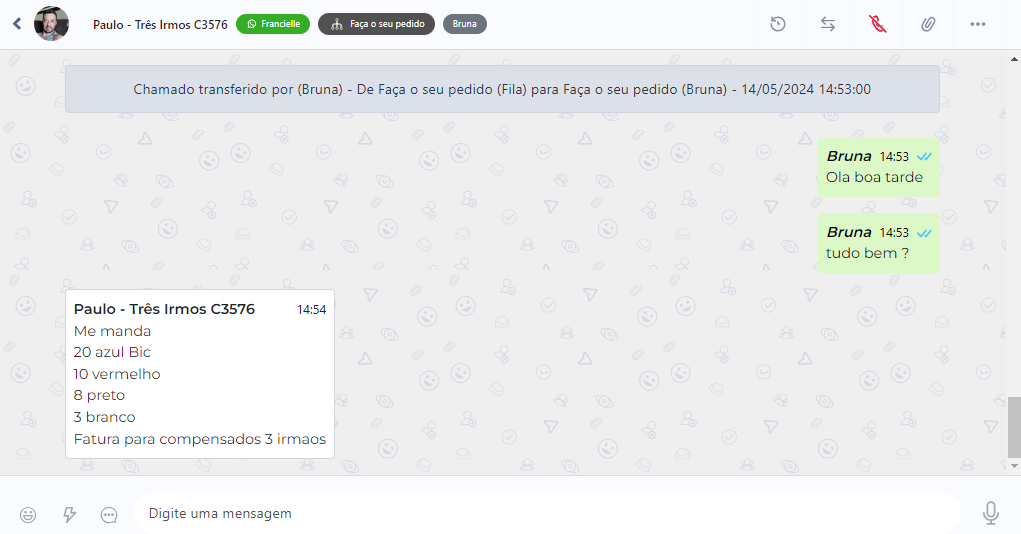1021x534 pixels.
Task: Click the gray Bruna attendant tag
Action: pyautogui.click(x=464, y=24)
